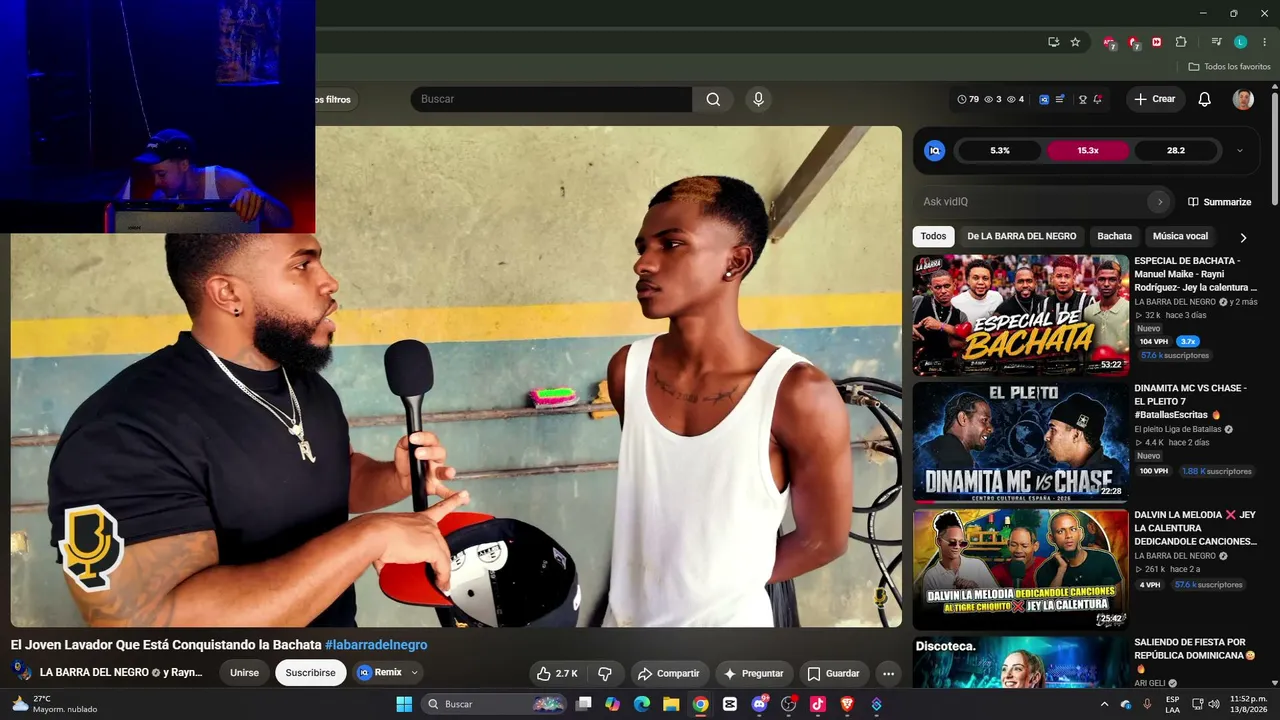Click the red fast-forward extension icon
The height and width of the screenshot is (720, 1280).
pyautogui.click(x=1157, y=42)
